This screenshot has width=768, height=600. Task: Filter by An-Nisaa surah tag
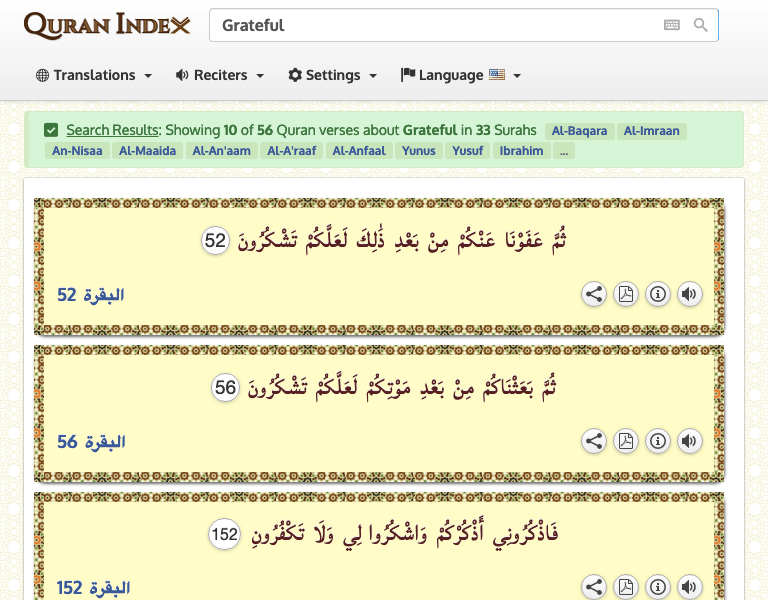click(x=77, y=151)
